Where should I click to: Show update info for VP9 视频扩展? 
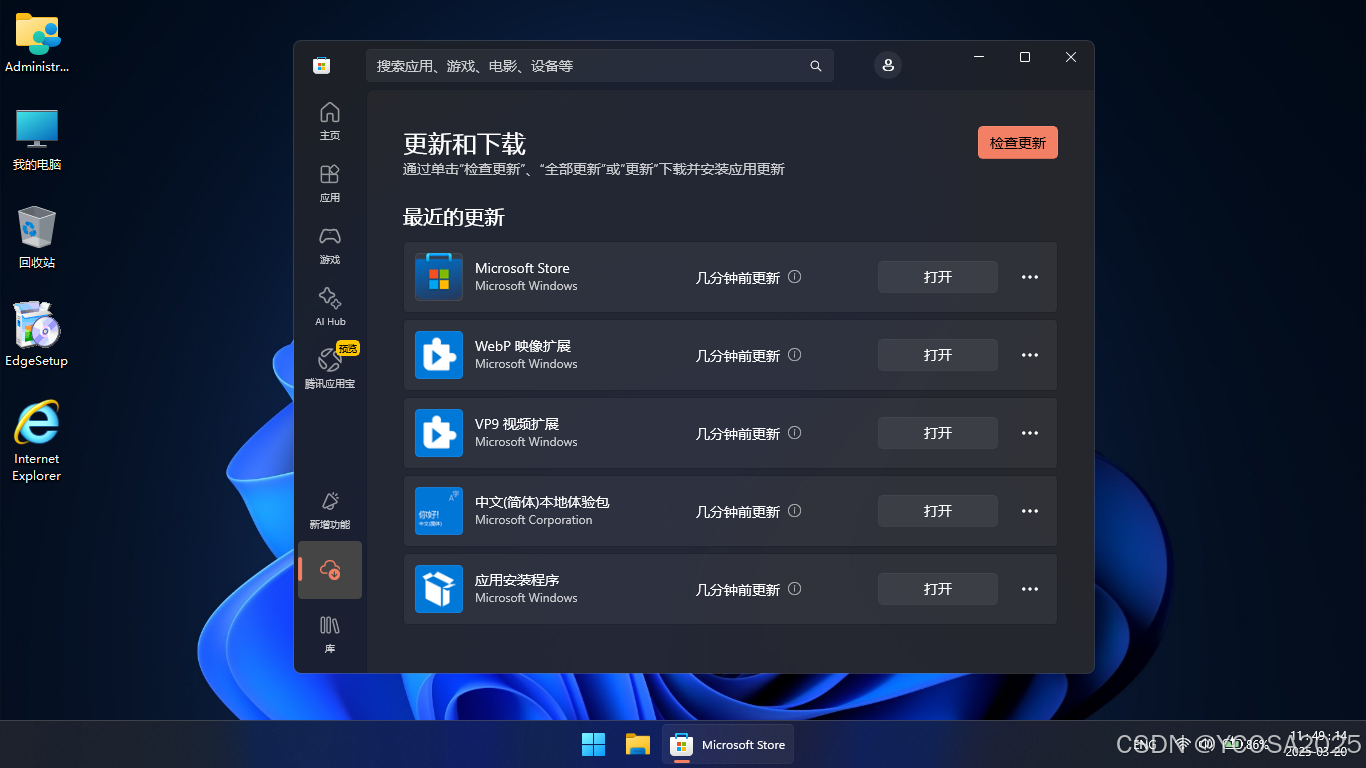[x=795, y=433]
